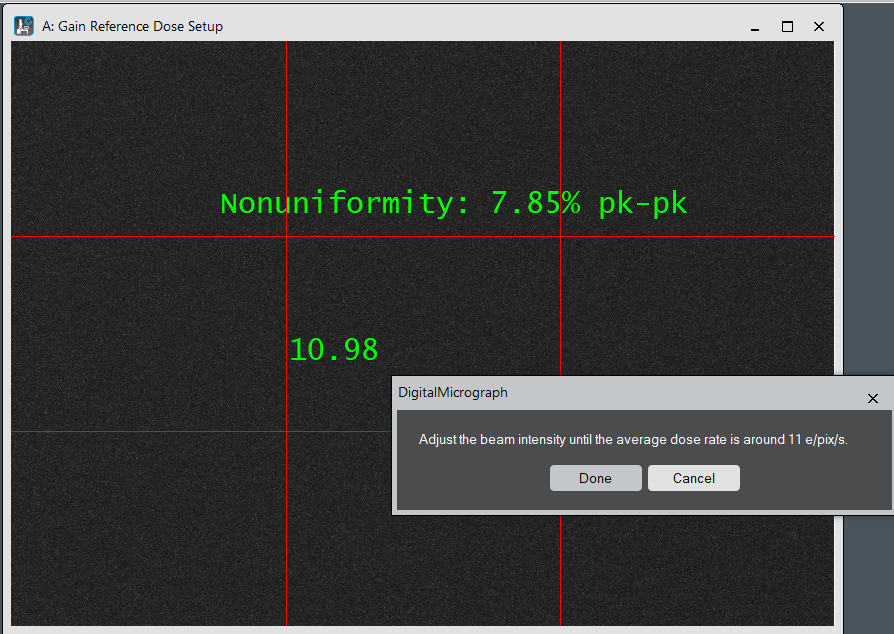The height and width of the screenshot is (634, 894).
Task: Click the 'Adjust the beam intensity' message text
Action: (633, 440)
